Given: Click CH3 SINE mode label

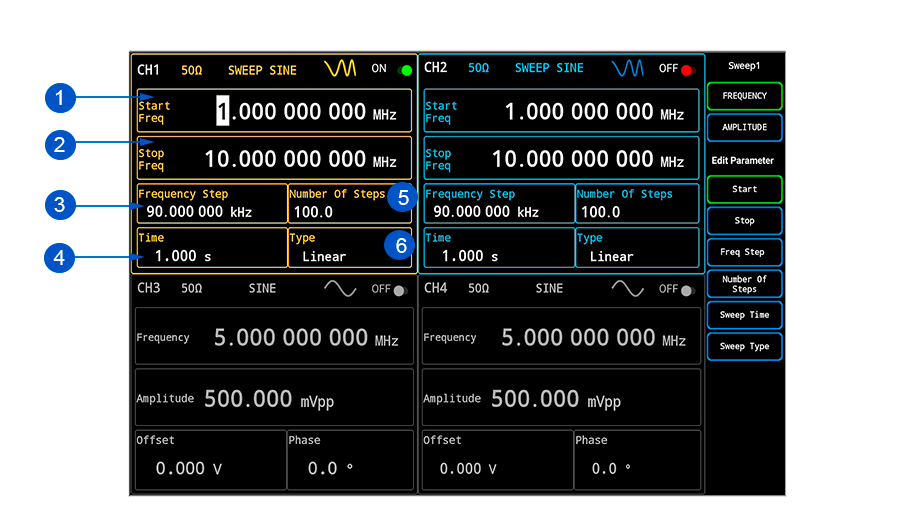Looking at the screenshot, I should tap(263, 288).
